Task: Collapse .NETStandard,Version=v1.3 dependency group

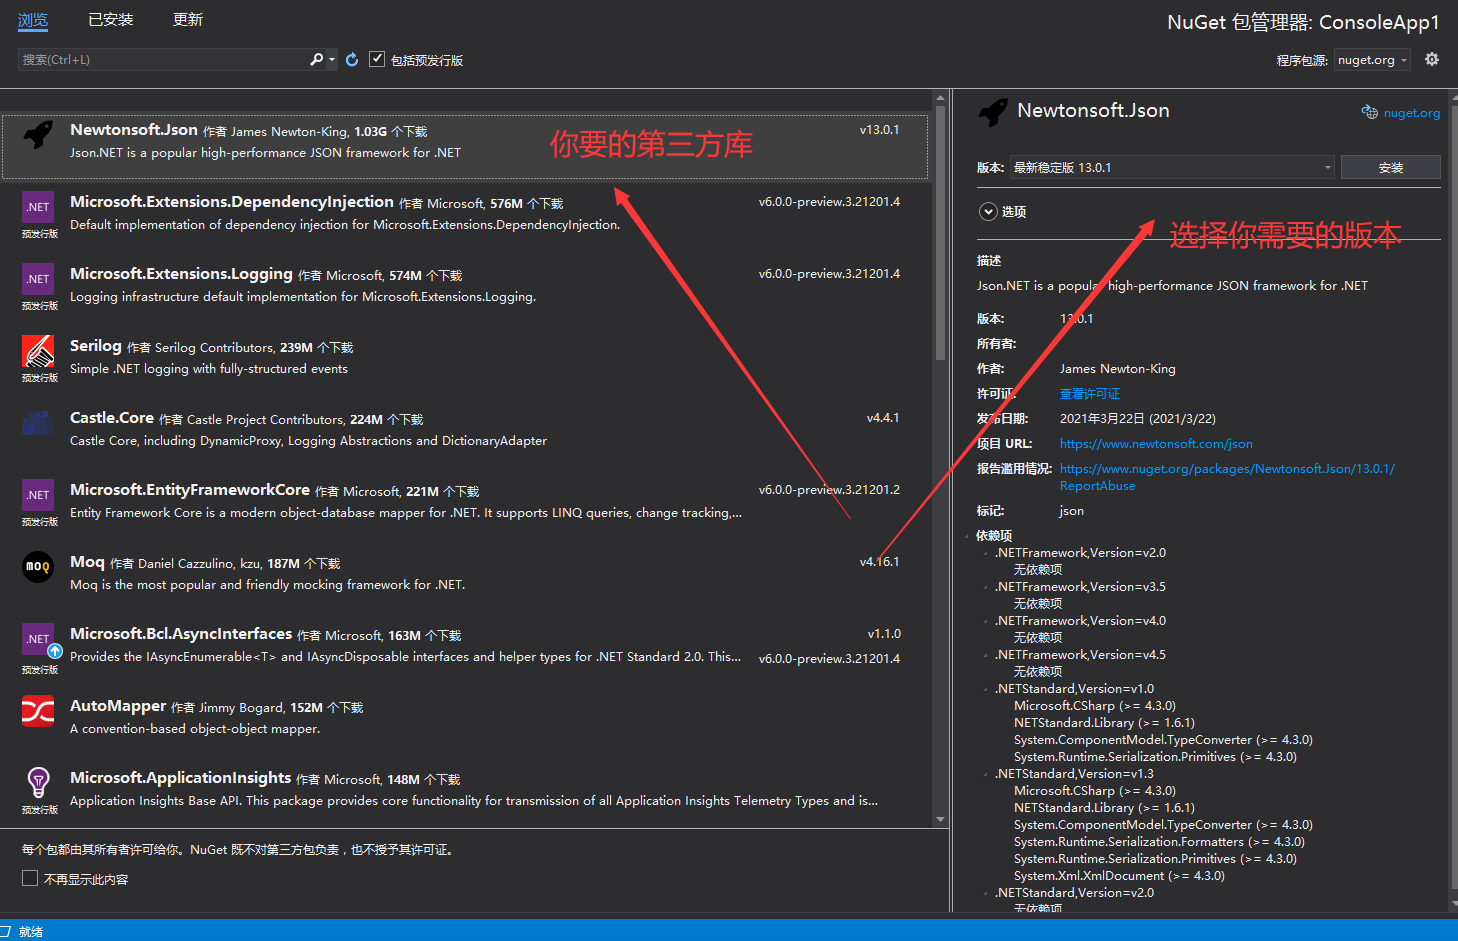Action: pyautogui.click(x=986, y=774)
